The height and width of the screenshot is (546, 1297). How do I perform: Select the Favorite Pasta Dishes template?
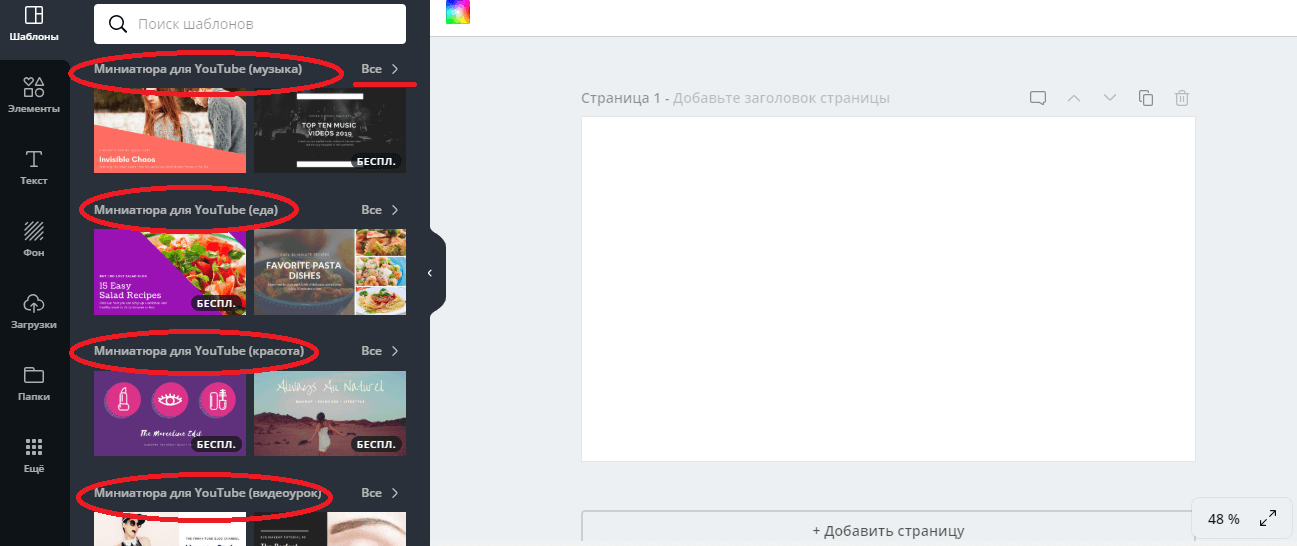(x=330, y=272)
